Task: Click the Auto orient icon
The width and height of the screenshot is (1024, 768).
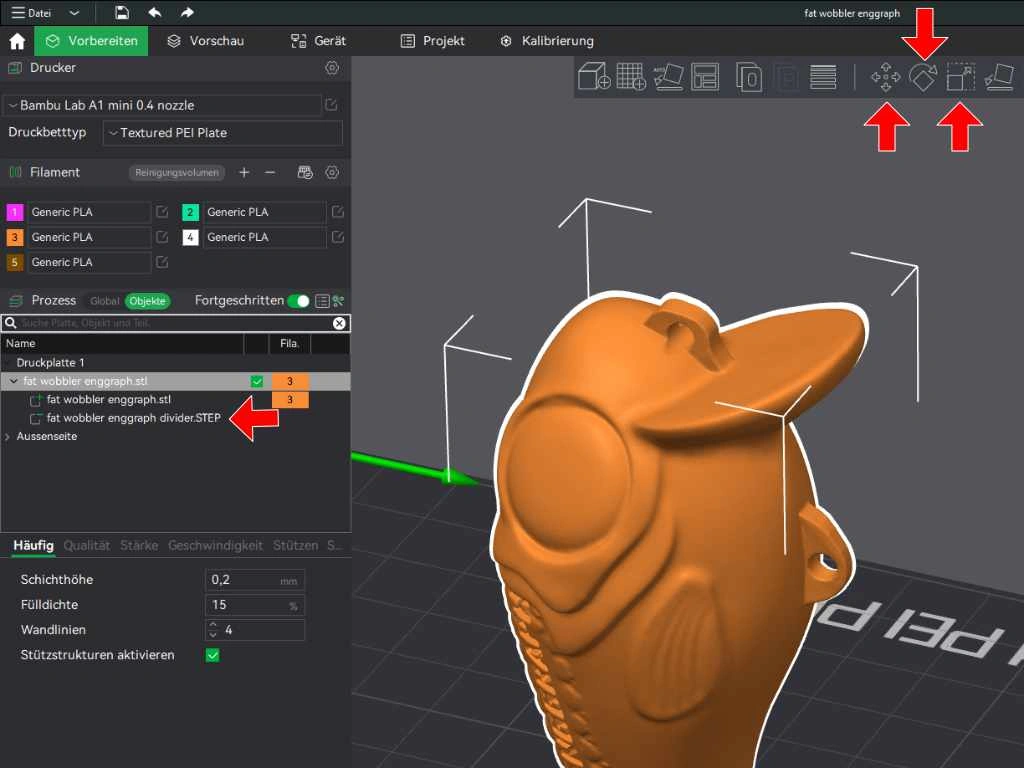Action: pyautogui.click(x=667, y=77)
